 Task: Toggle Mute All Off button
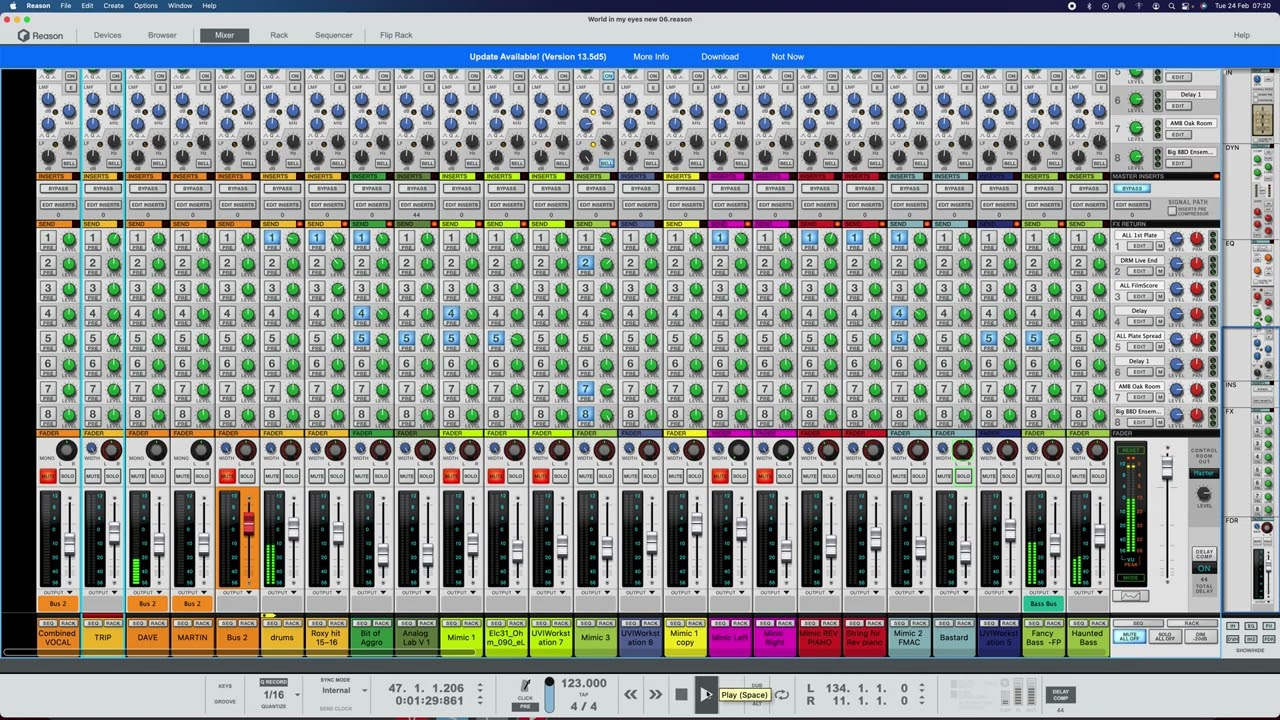tap(1131, 636)
